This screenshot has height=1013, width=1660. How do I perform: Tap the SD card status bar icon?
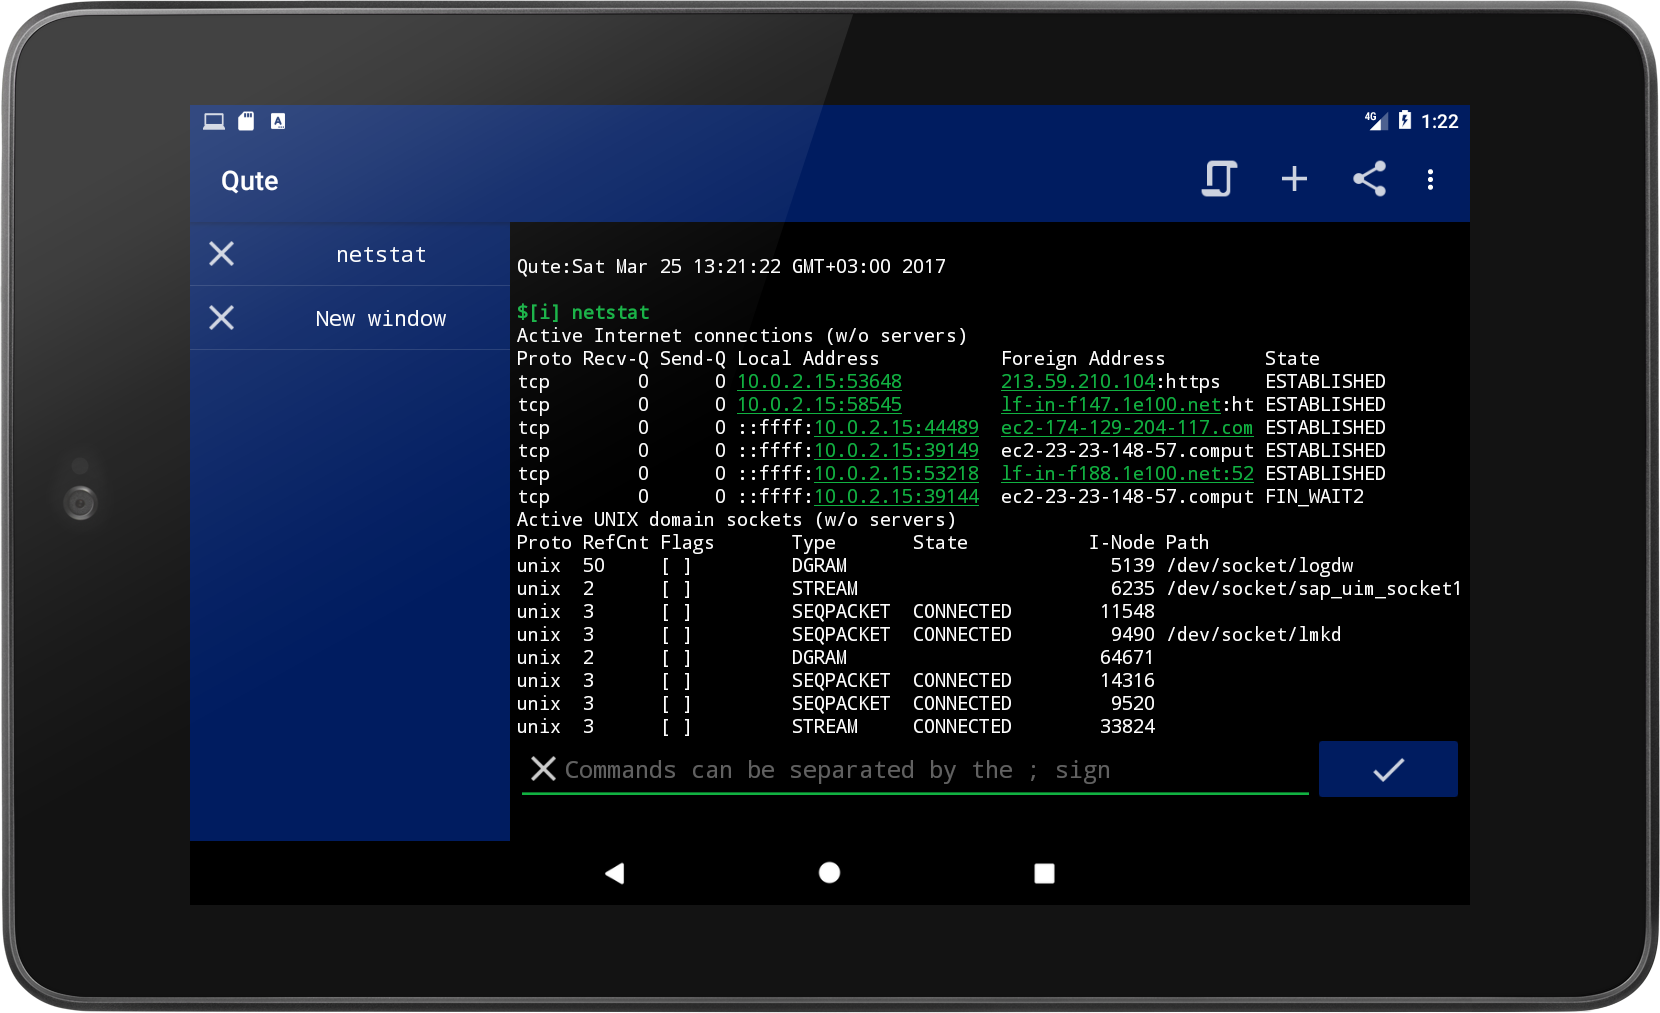(x=245, y=120)
